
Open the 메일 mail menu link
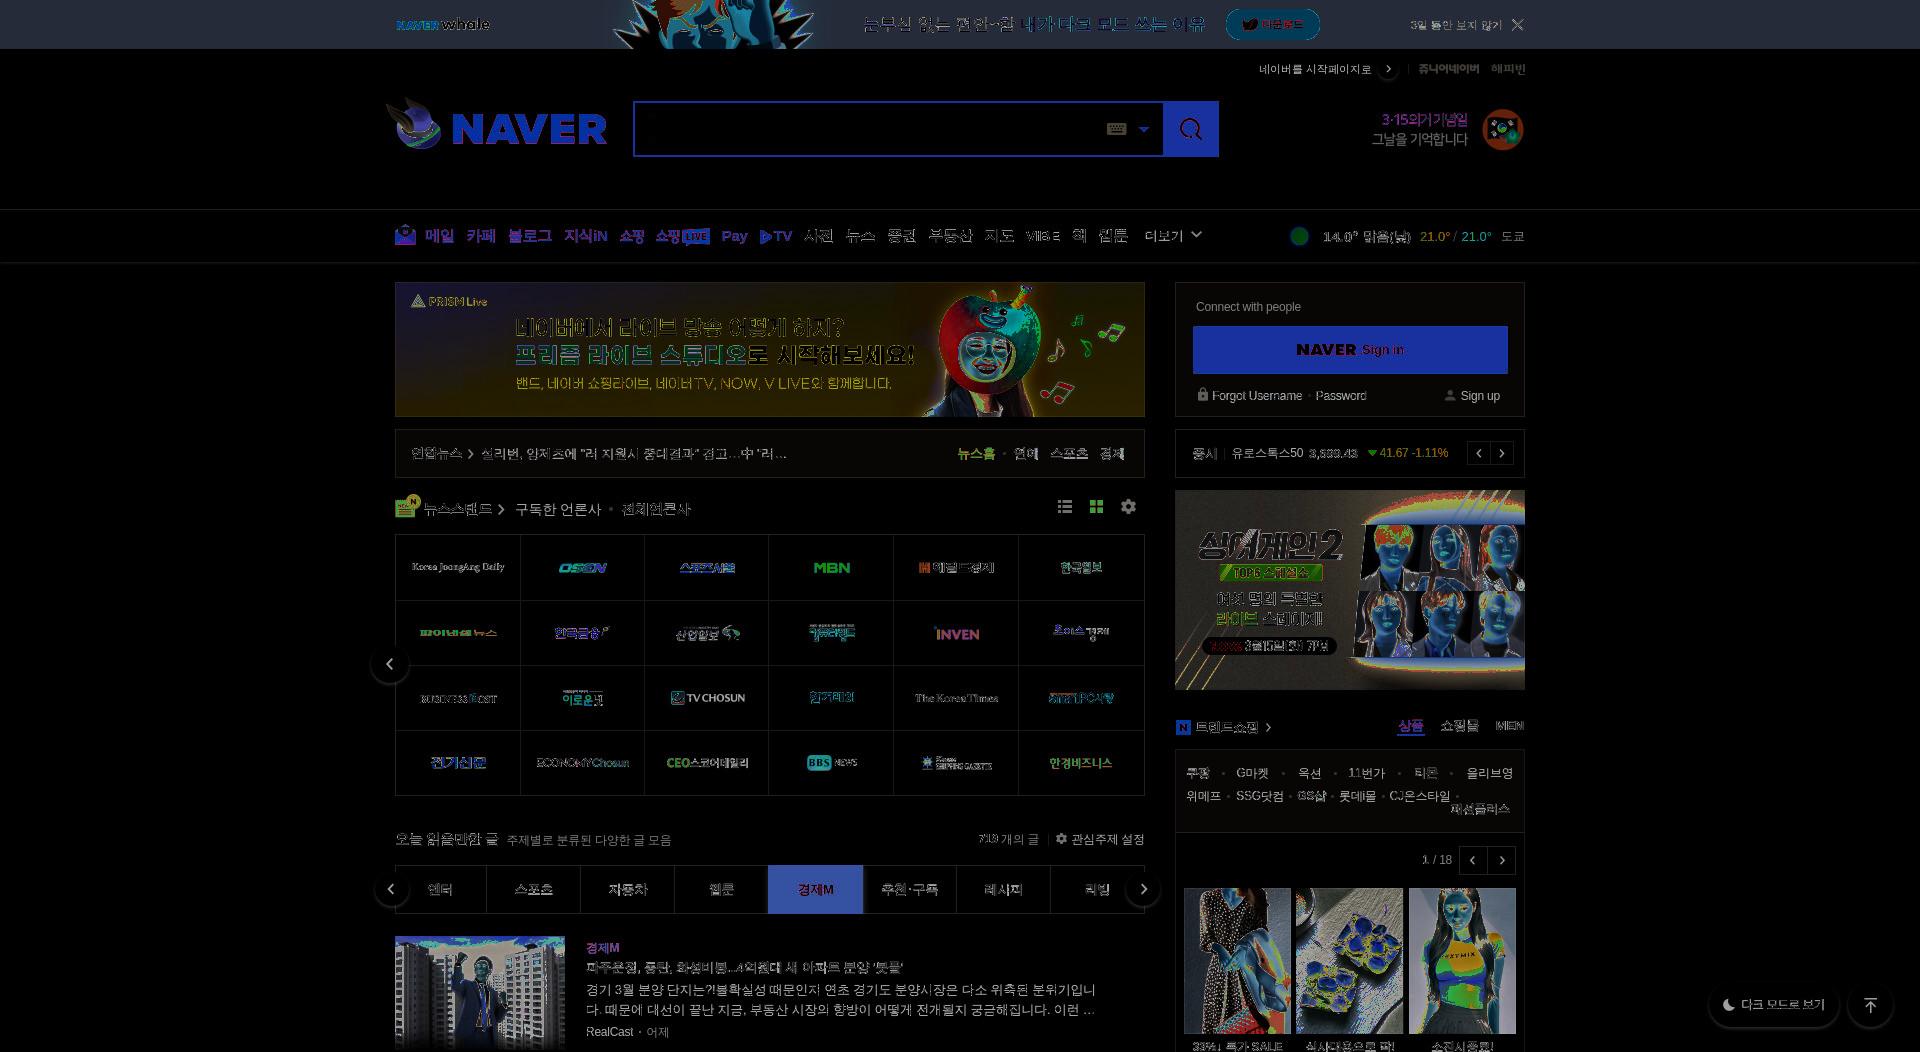pos(439,236)
